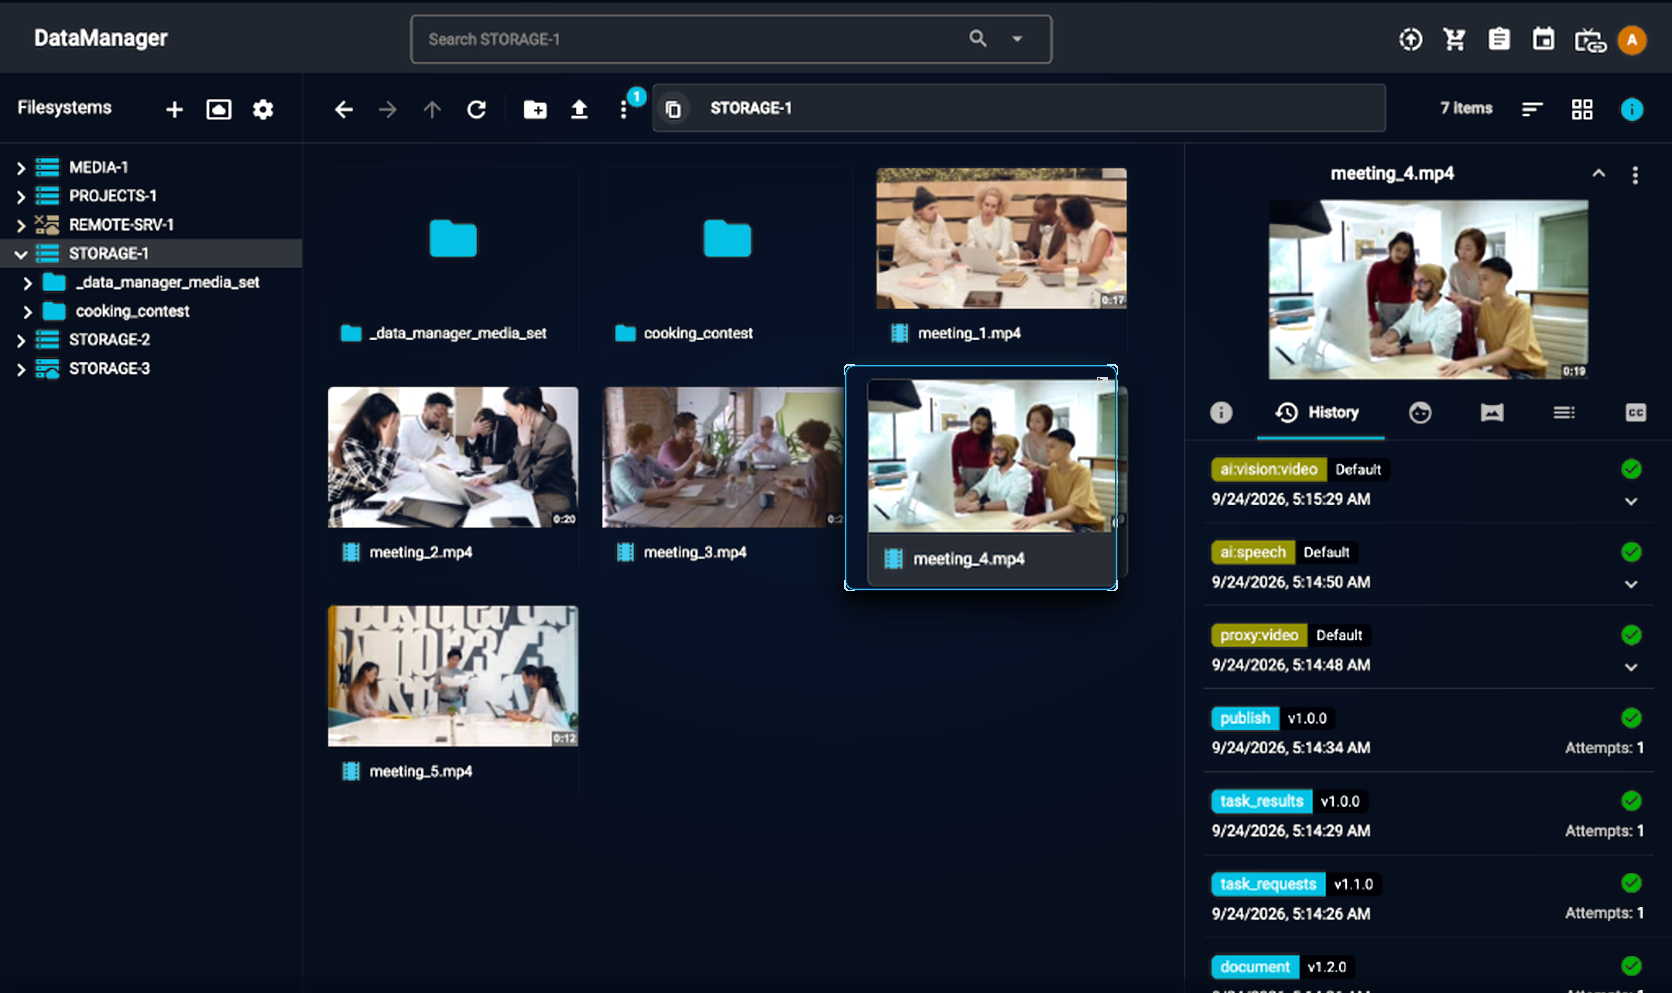The image size is (1672, 993).
Task: Select STORAGE-2 in the tree
Action: tap(109, 340)
